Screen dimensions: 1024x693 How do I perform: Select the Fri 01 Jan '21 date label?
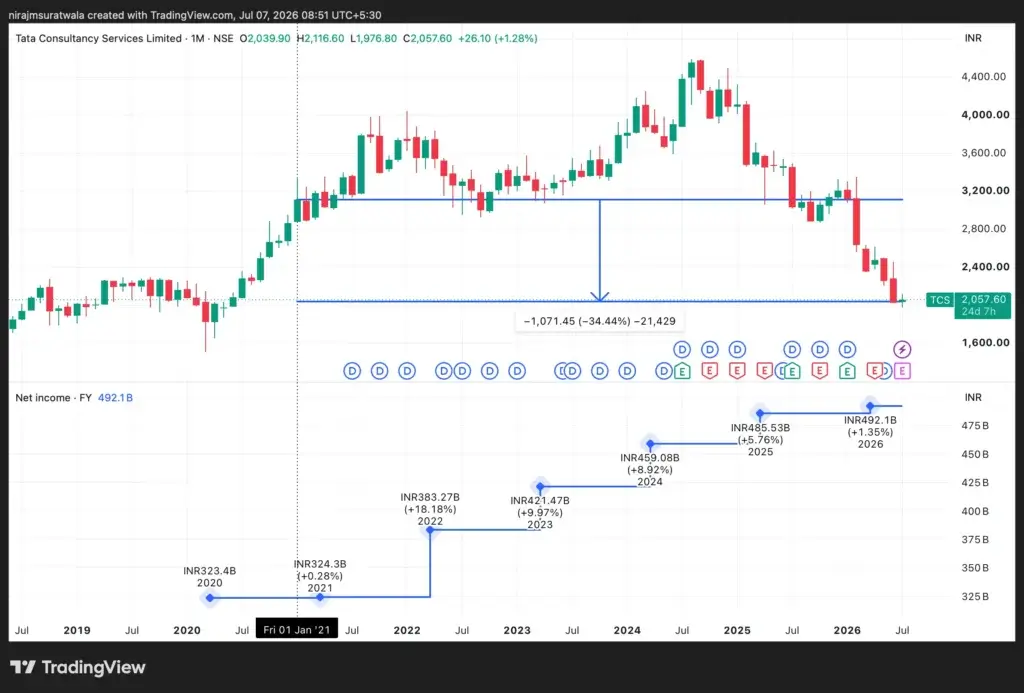pos(296,630)
